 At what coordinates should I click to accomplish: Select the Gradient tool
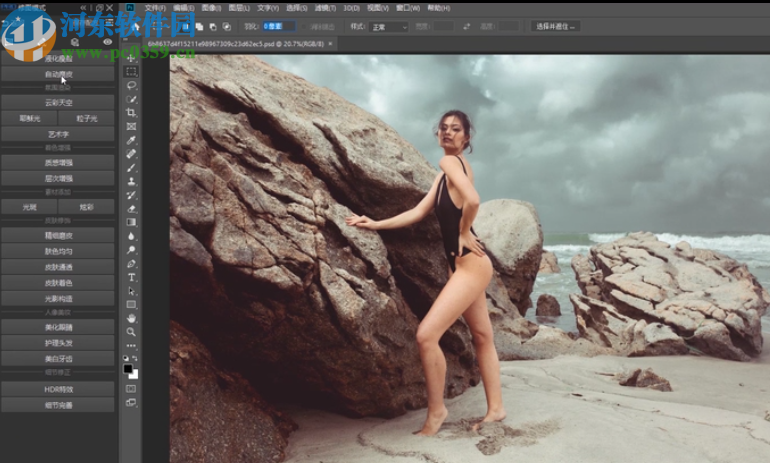131,222
